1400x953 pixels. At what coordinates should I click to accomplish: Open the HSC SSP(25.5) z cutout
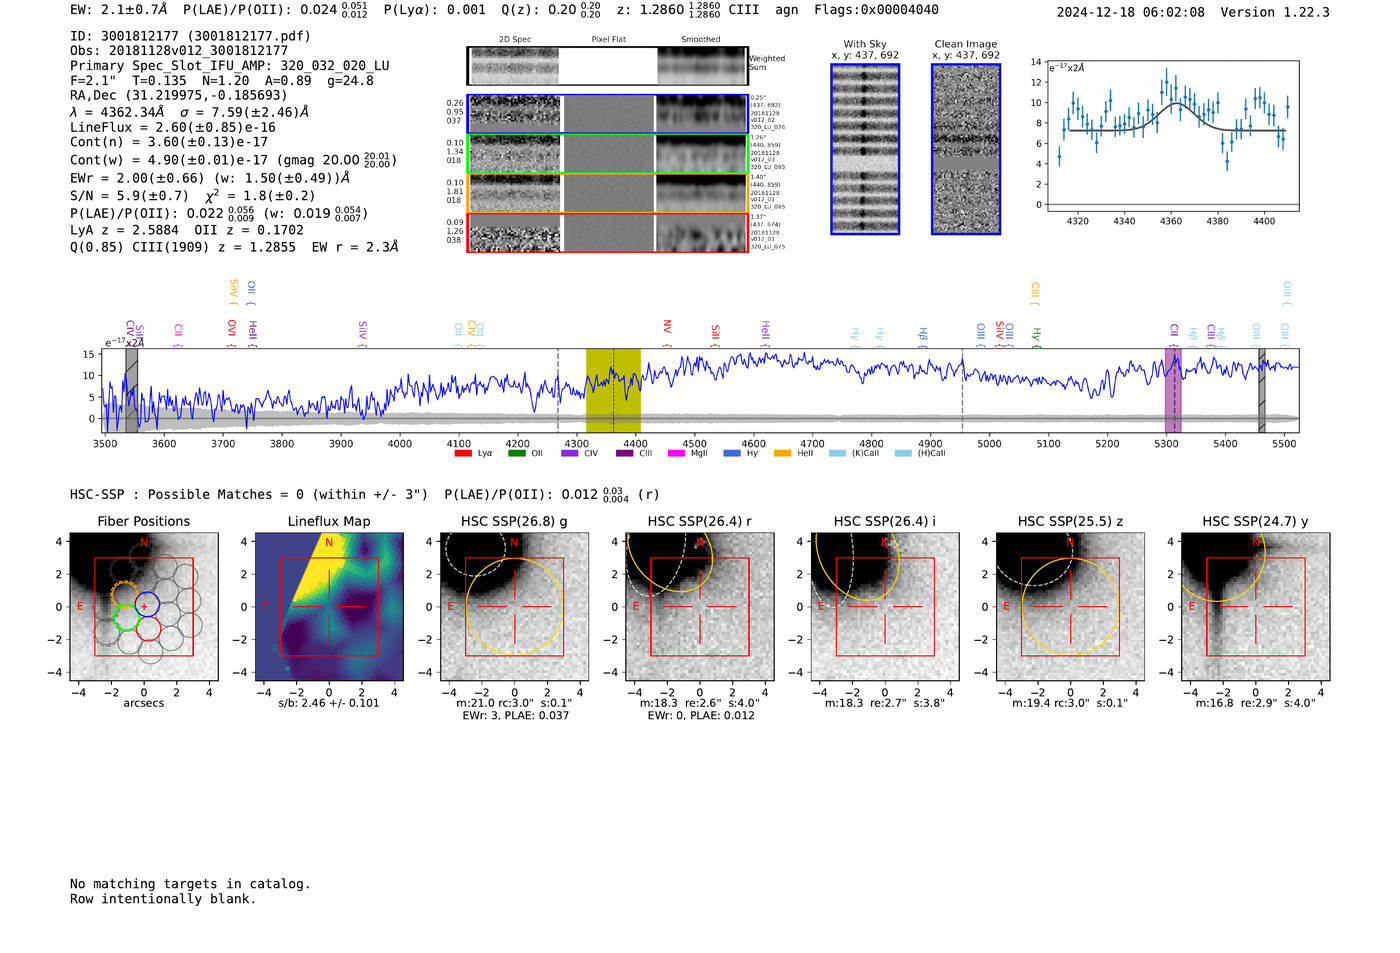(x=1070, y=607)
